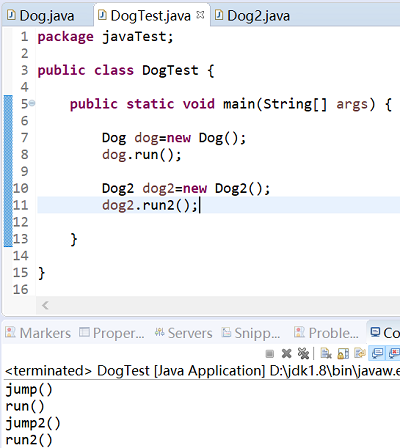
Task: Click the Markers tab icon
Action: click(x=10, y=332)
